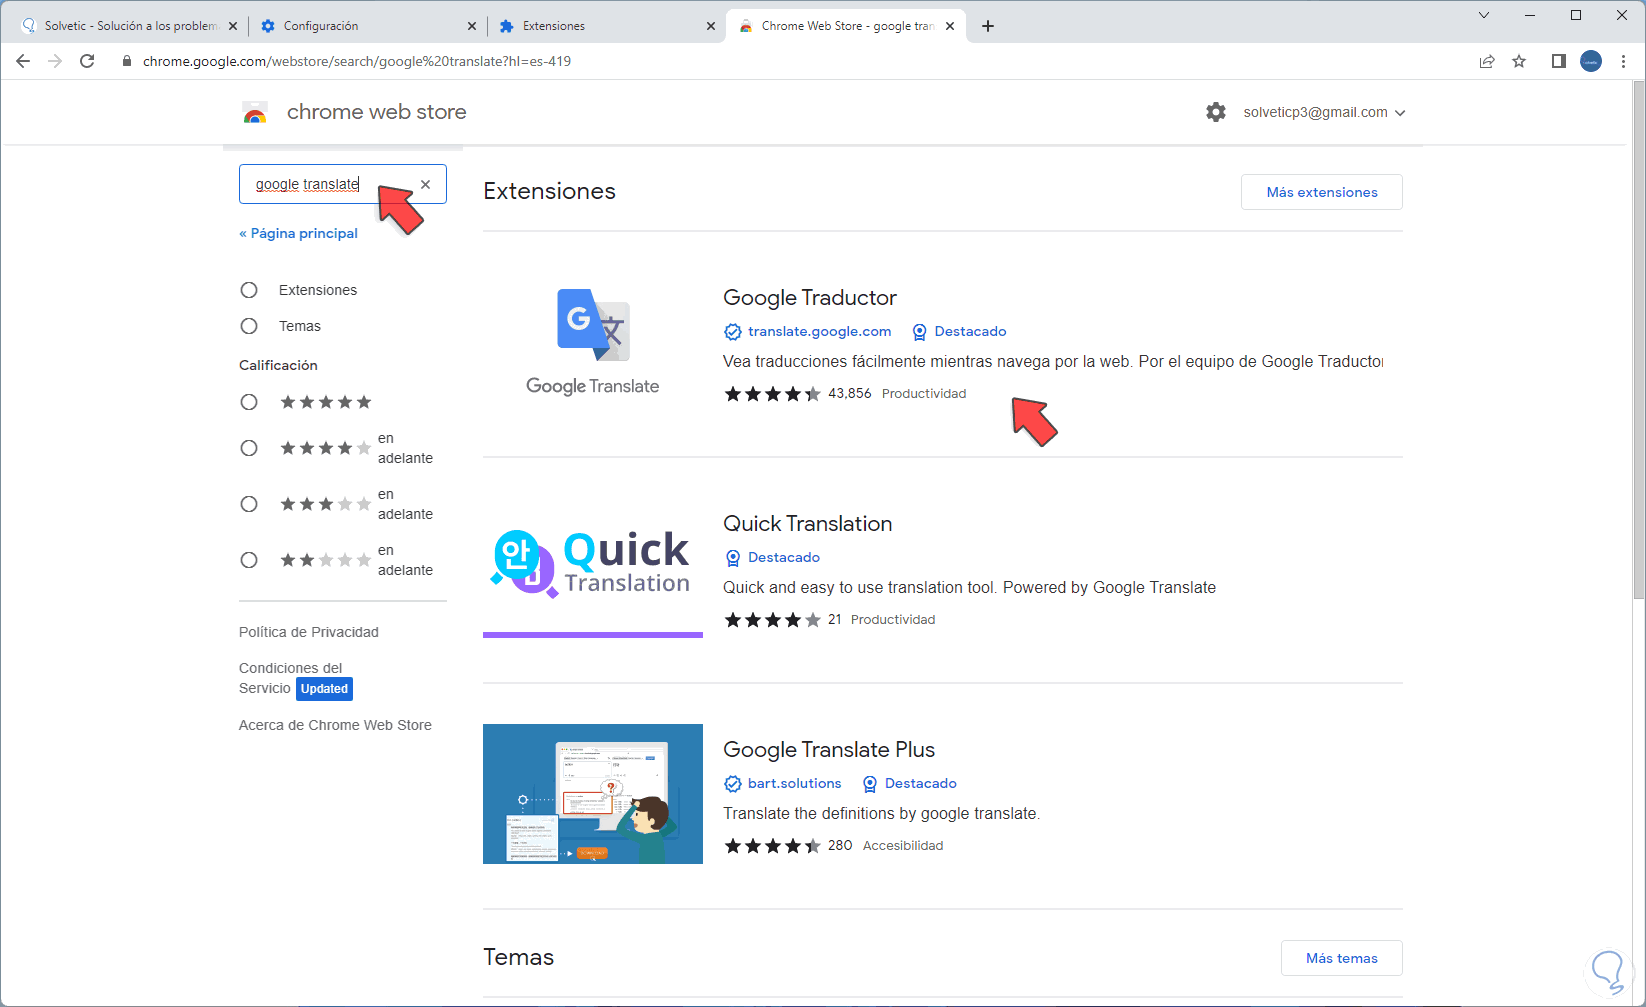Filter by two stars en adelante
1646x1007 pixels.
tap(249, 560)
